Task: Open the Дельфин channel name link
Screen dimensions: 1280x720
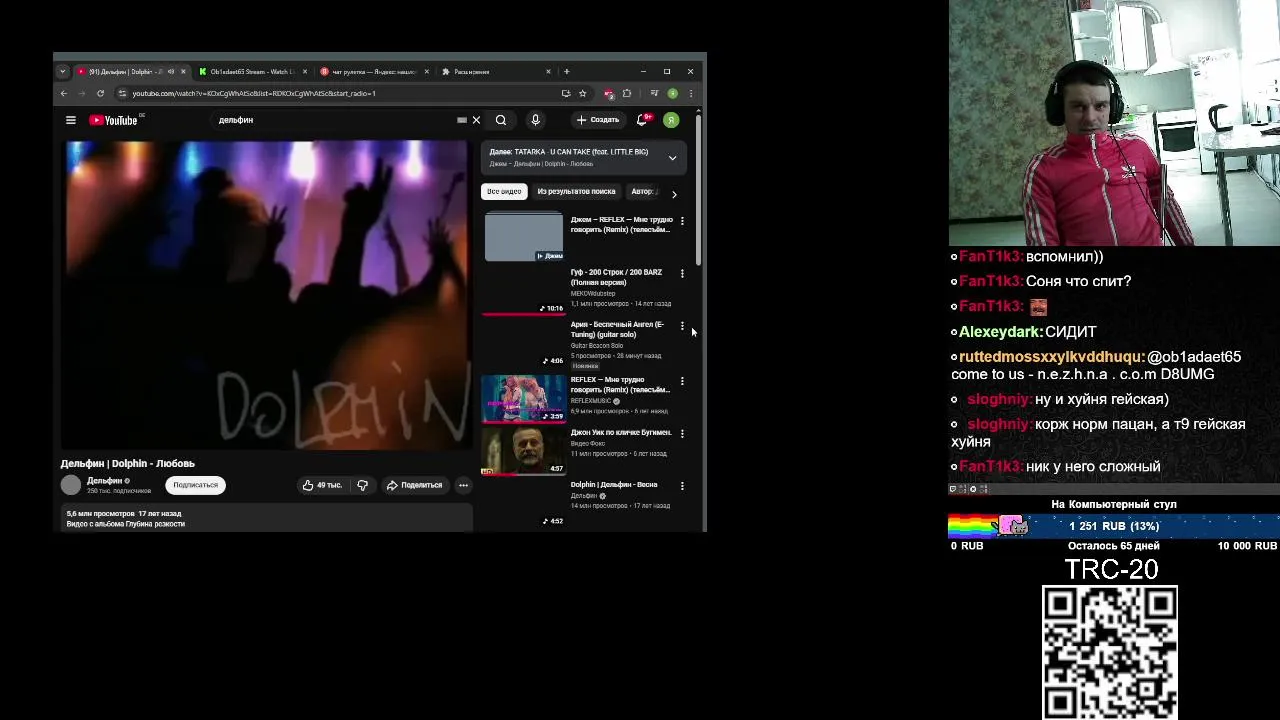Action: (104, 480)
